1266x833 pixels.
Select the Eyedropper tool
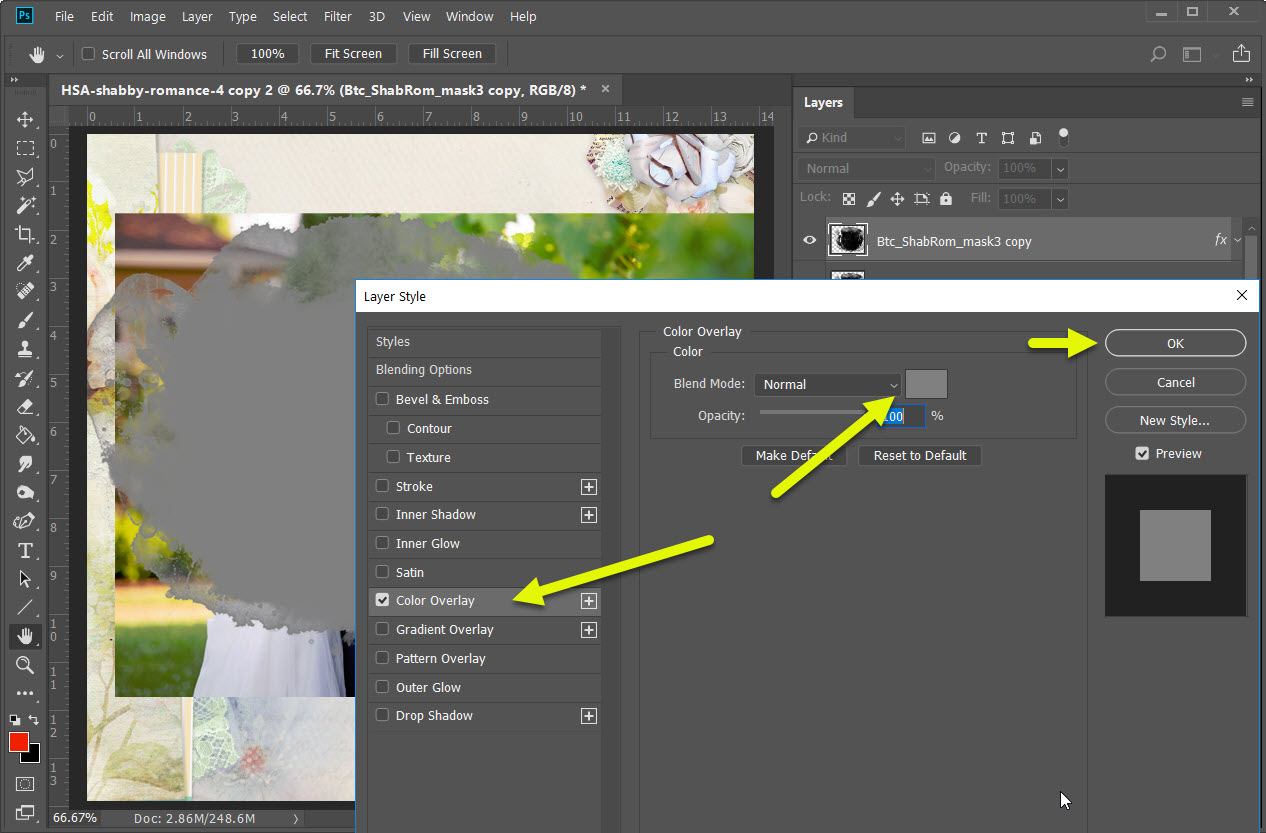(25, 263)
